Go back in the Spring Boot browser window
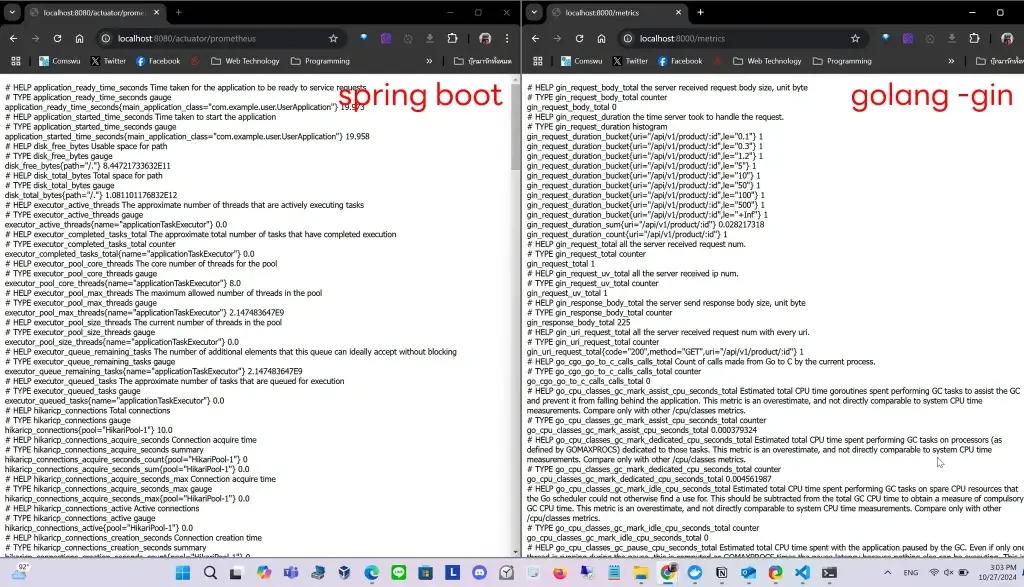Viewport: 1024px width, 587px height. [x=14, y=39]
